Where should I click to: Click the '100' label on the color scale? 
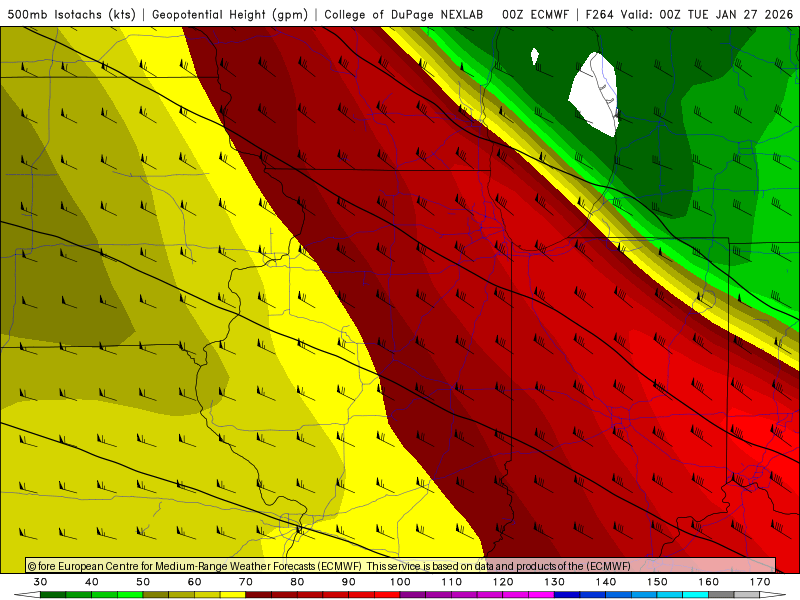(x=400, y=582)
